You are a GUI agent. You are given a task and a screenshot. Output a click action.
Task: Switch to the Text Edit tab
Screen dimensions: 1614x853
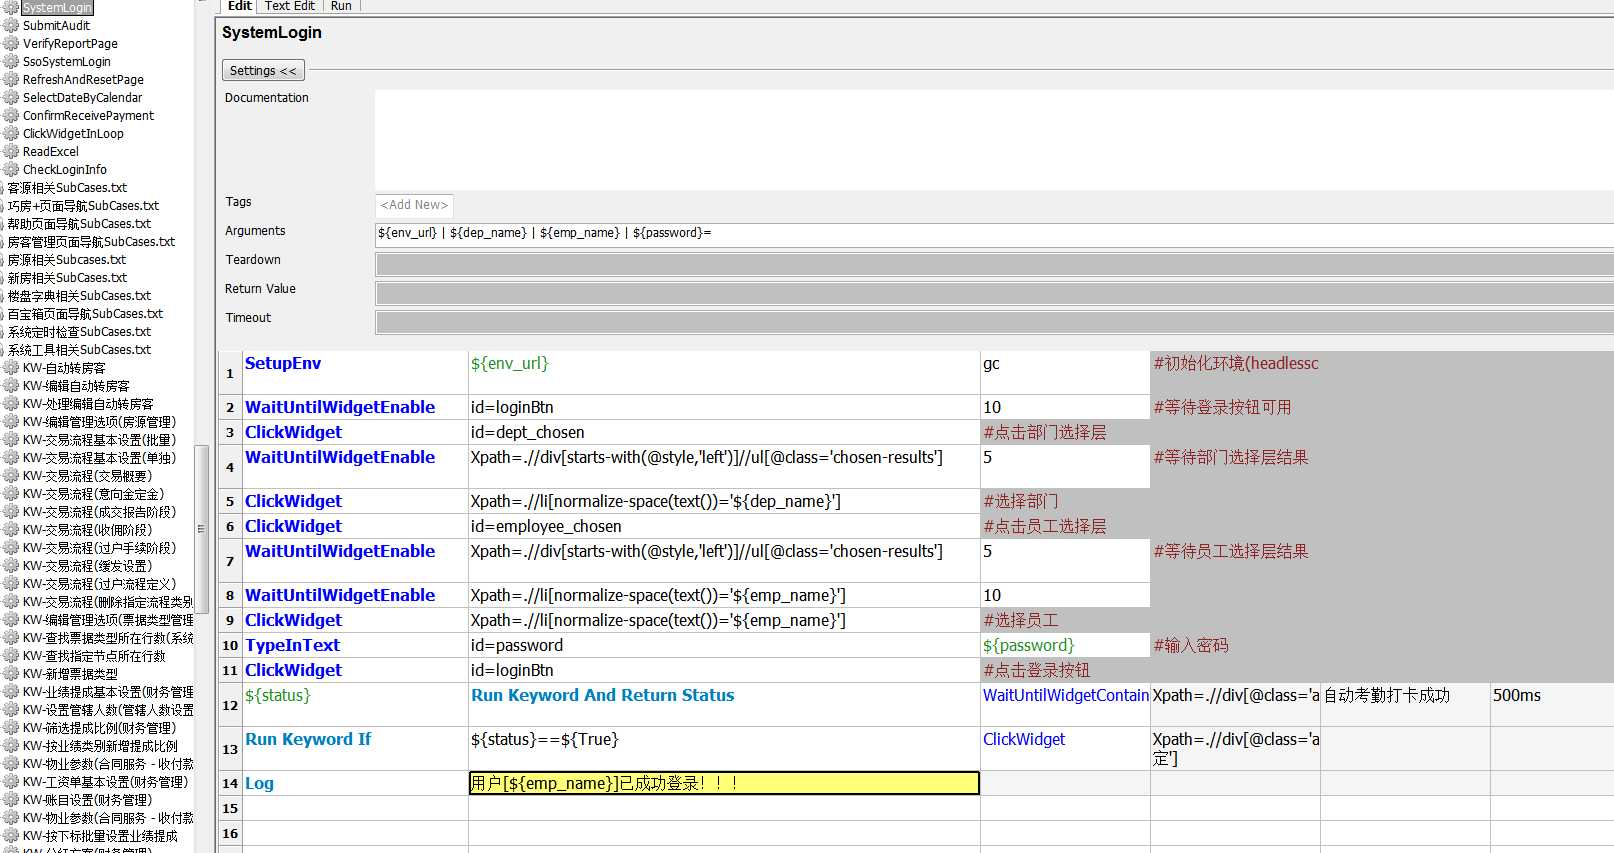[290, 6]
